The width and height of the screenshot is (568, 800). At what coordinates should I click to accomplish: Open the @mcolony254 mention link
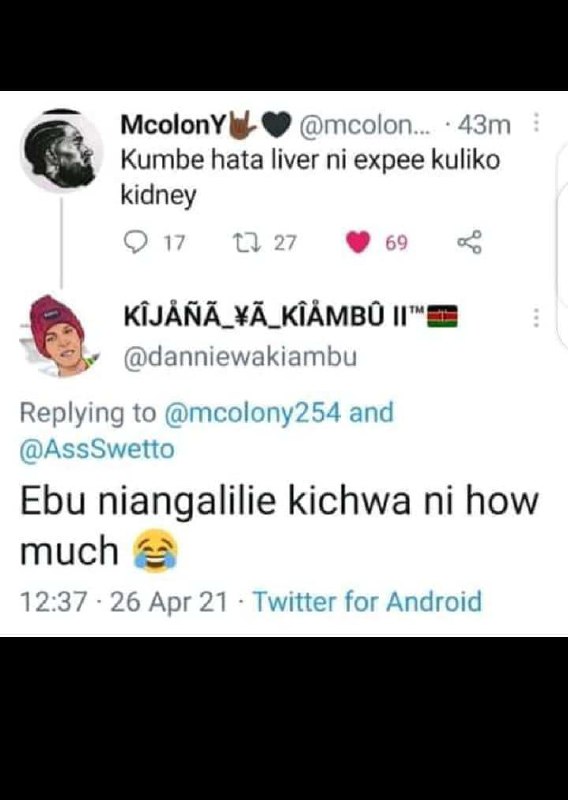click(x=252, y=412)
